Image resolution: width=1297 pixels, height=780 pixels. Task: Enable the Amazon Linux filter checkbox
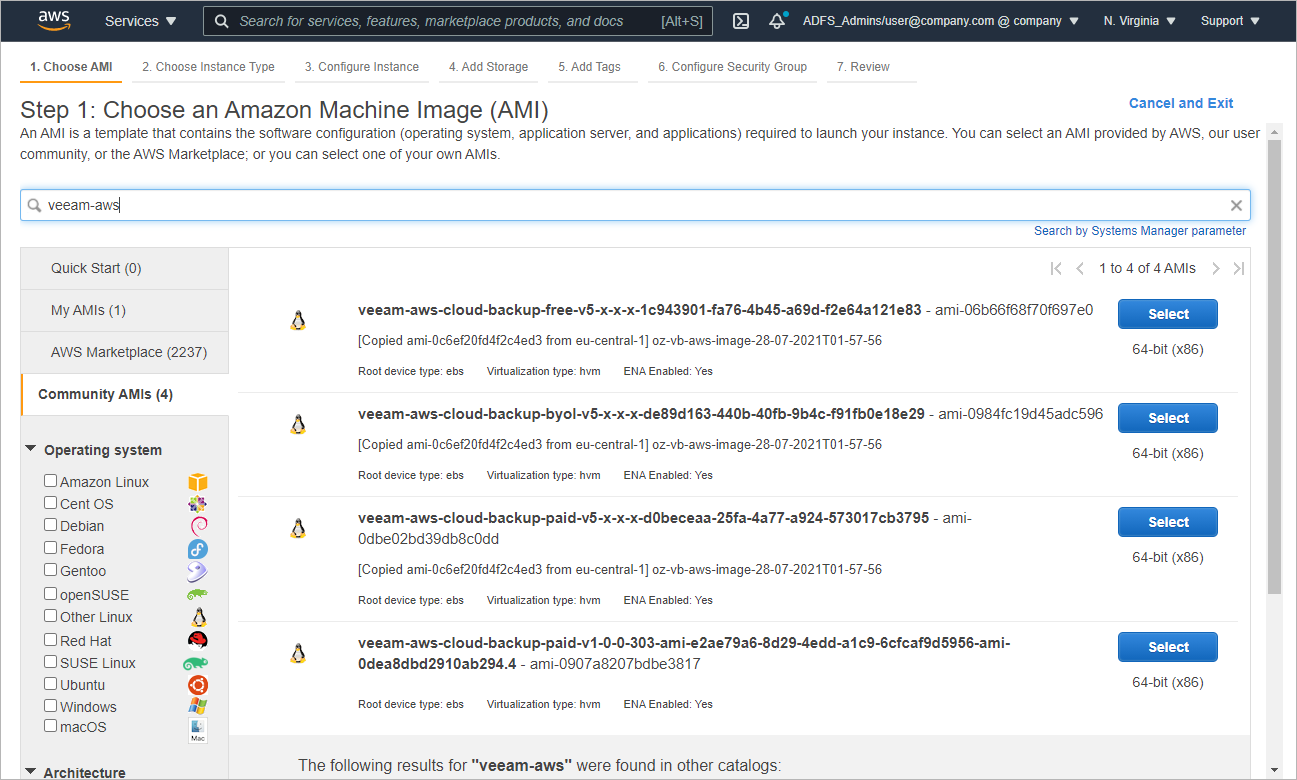(51, 481)
